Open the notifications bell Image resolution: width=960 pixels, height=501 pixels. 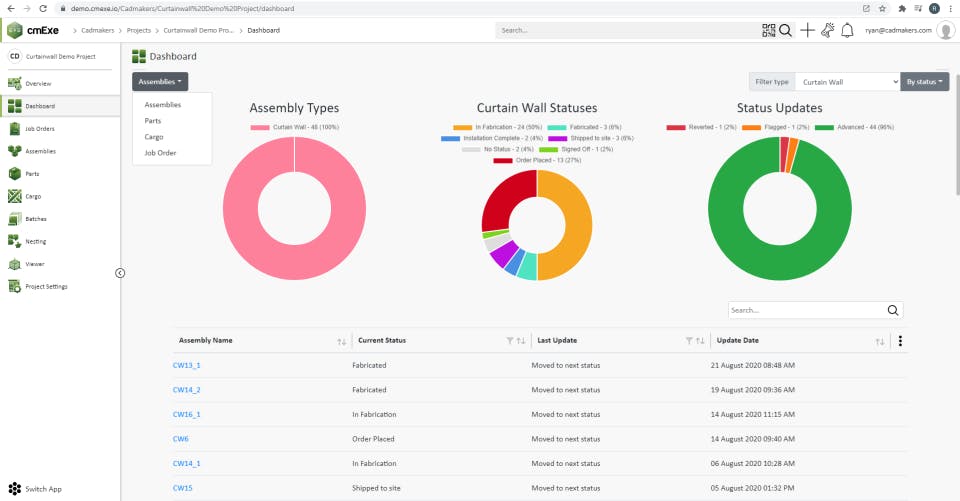point(847,30)
